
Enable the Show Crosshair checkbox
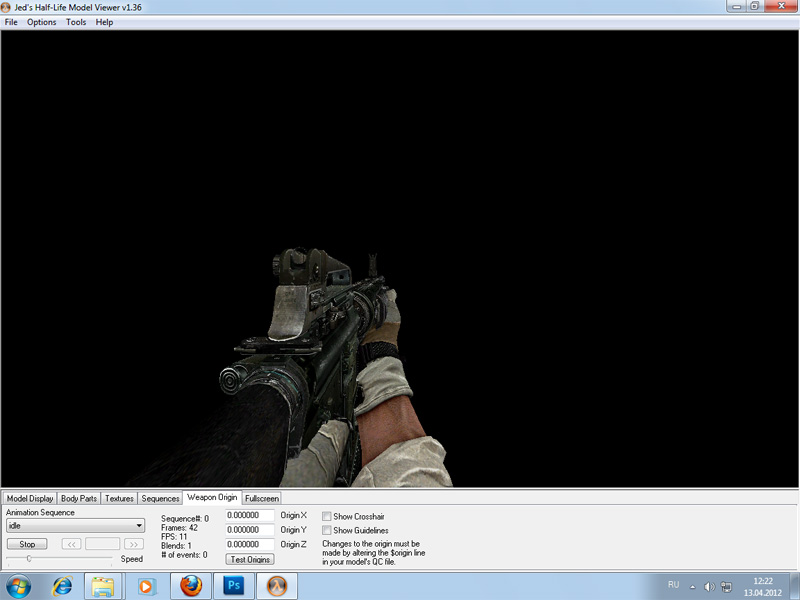[x=327, y=516]
